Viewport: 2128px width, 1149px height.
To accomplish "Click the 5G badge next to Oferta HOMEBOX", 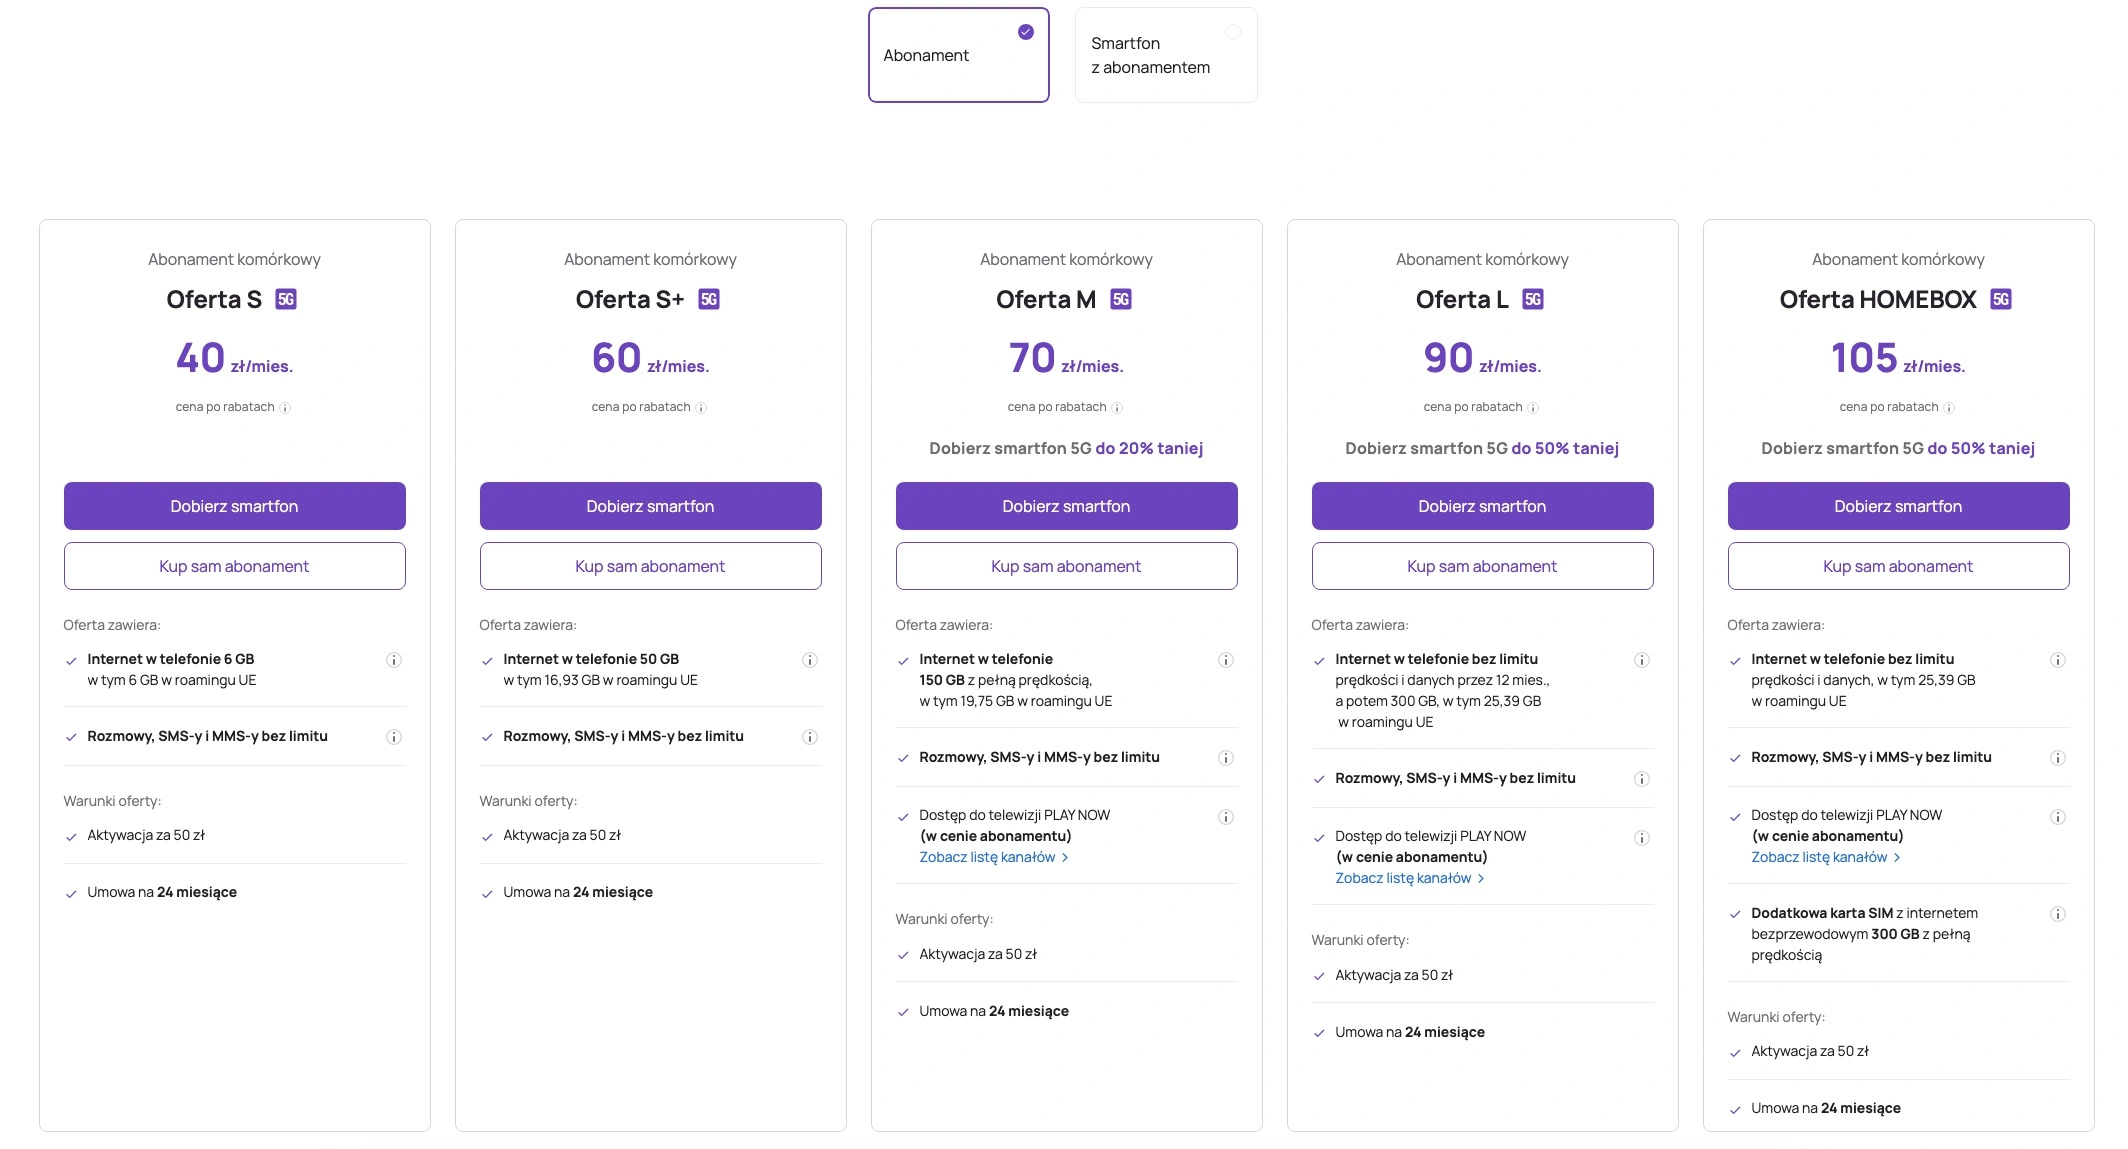I will [2001, 299].
